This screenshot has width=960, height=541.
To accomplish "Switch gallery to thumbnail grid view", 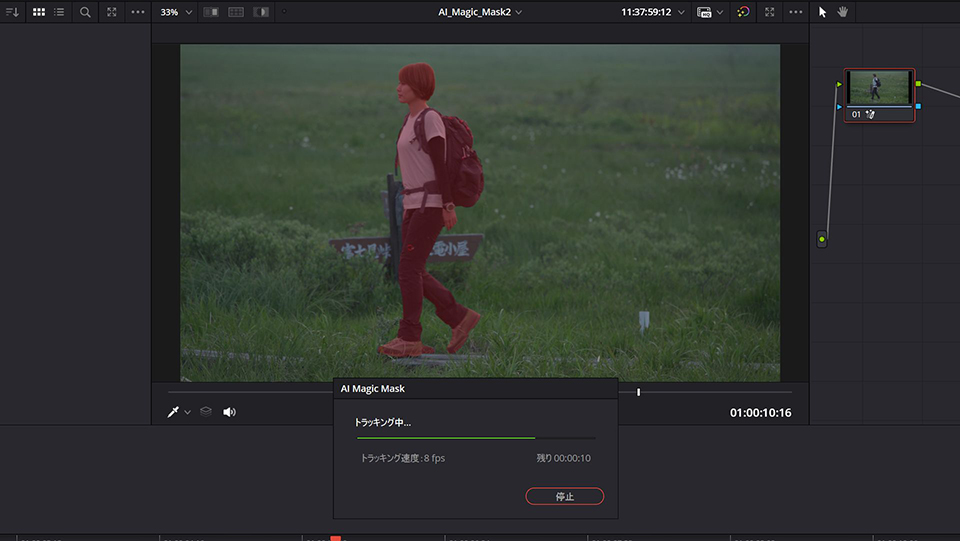I will point(39,12).
